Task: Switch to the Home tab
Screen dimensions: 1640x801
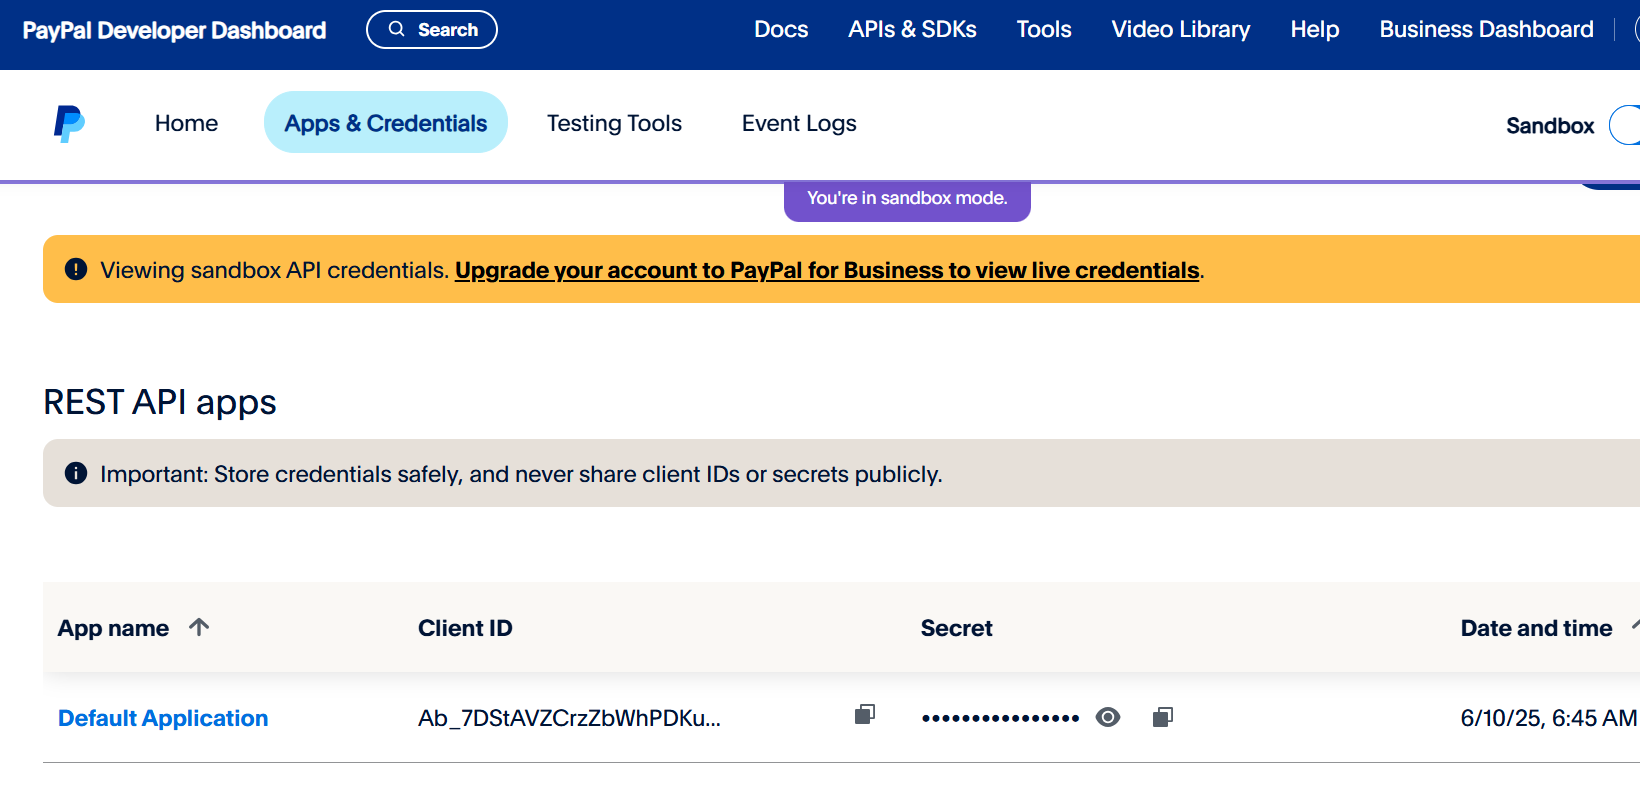Action: tap(186, 123)
